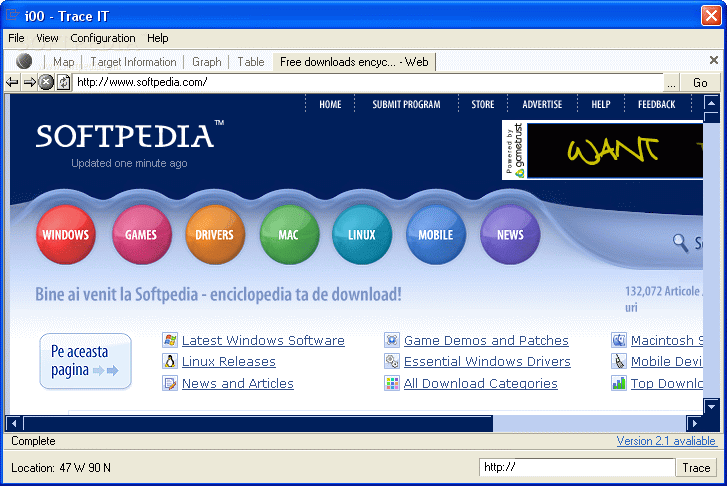727x486 pixels.
Task: Click the browser forward arrow icon
Action: click(30, 83)
